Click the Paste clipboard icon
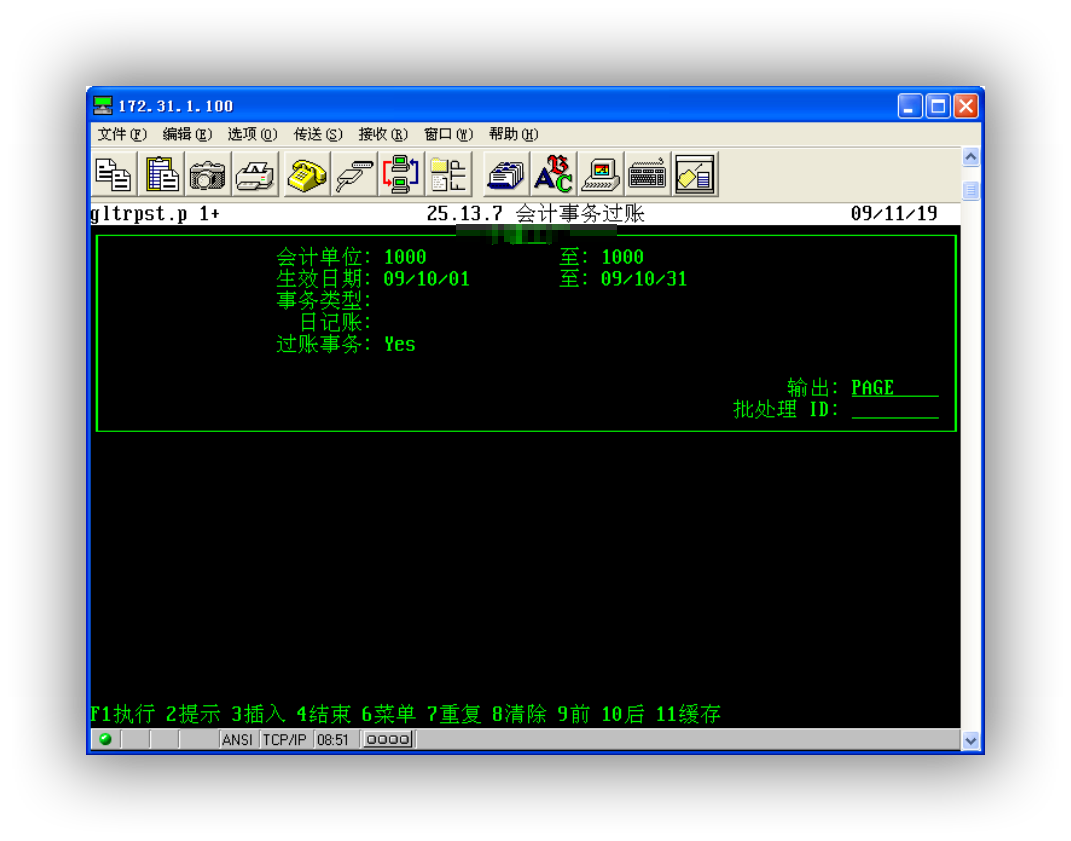The width and height of the screenshot is (1071, 841). point(161,174)
